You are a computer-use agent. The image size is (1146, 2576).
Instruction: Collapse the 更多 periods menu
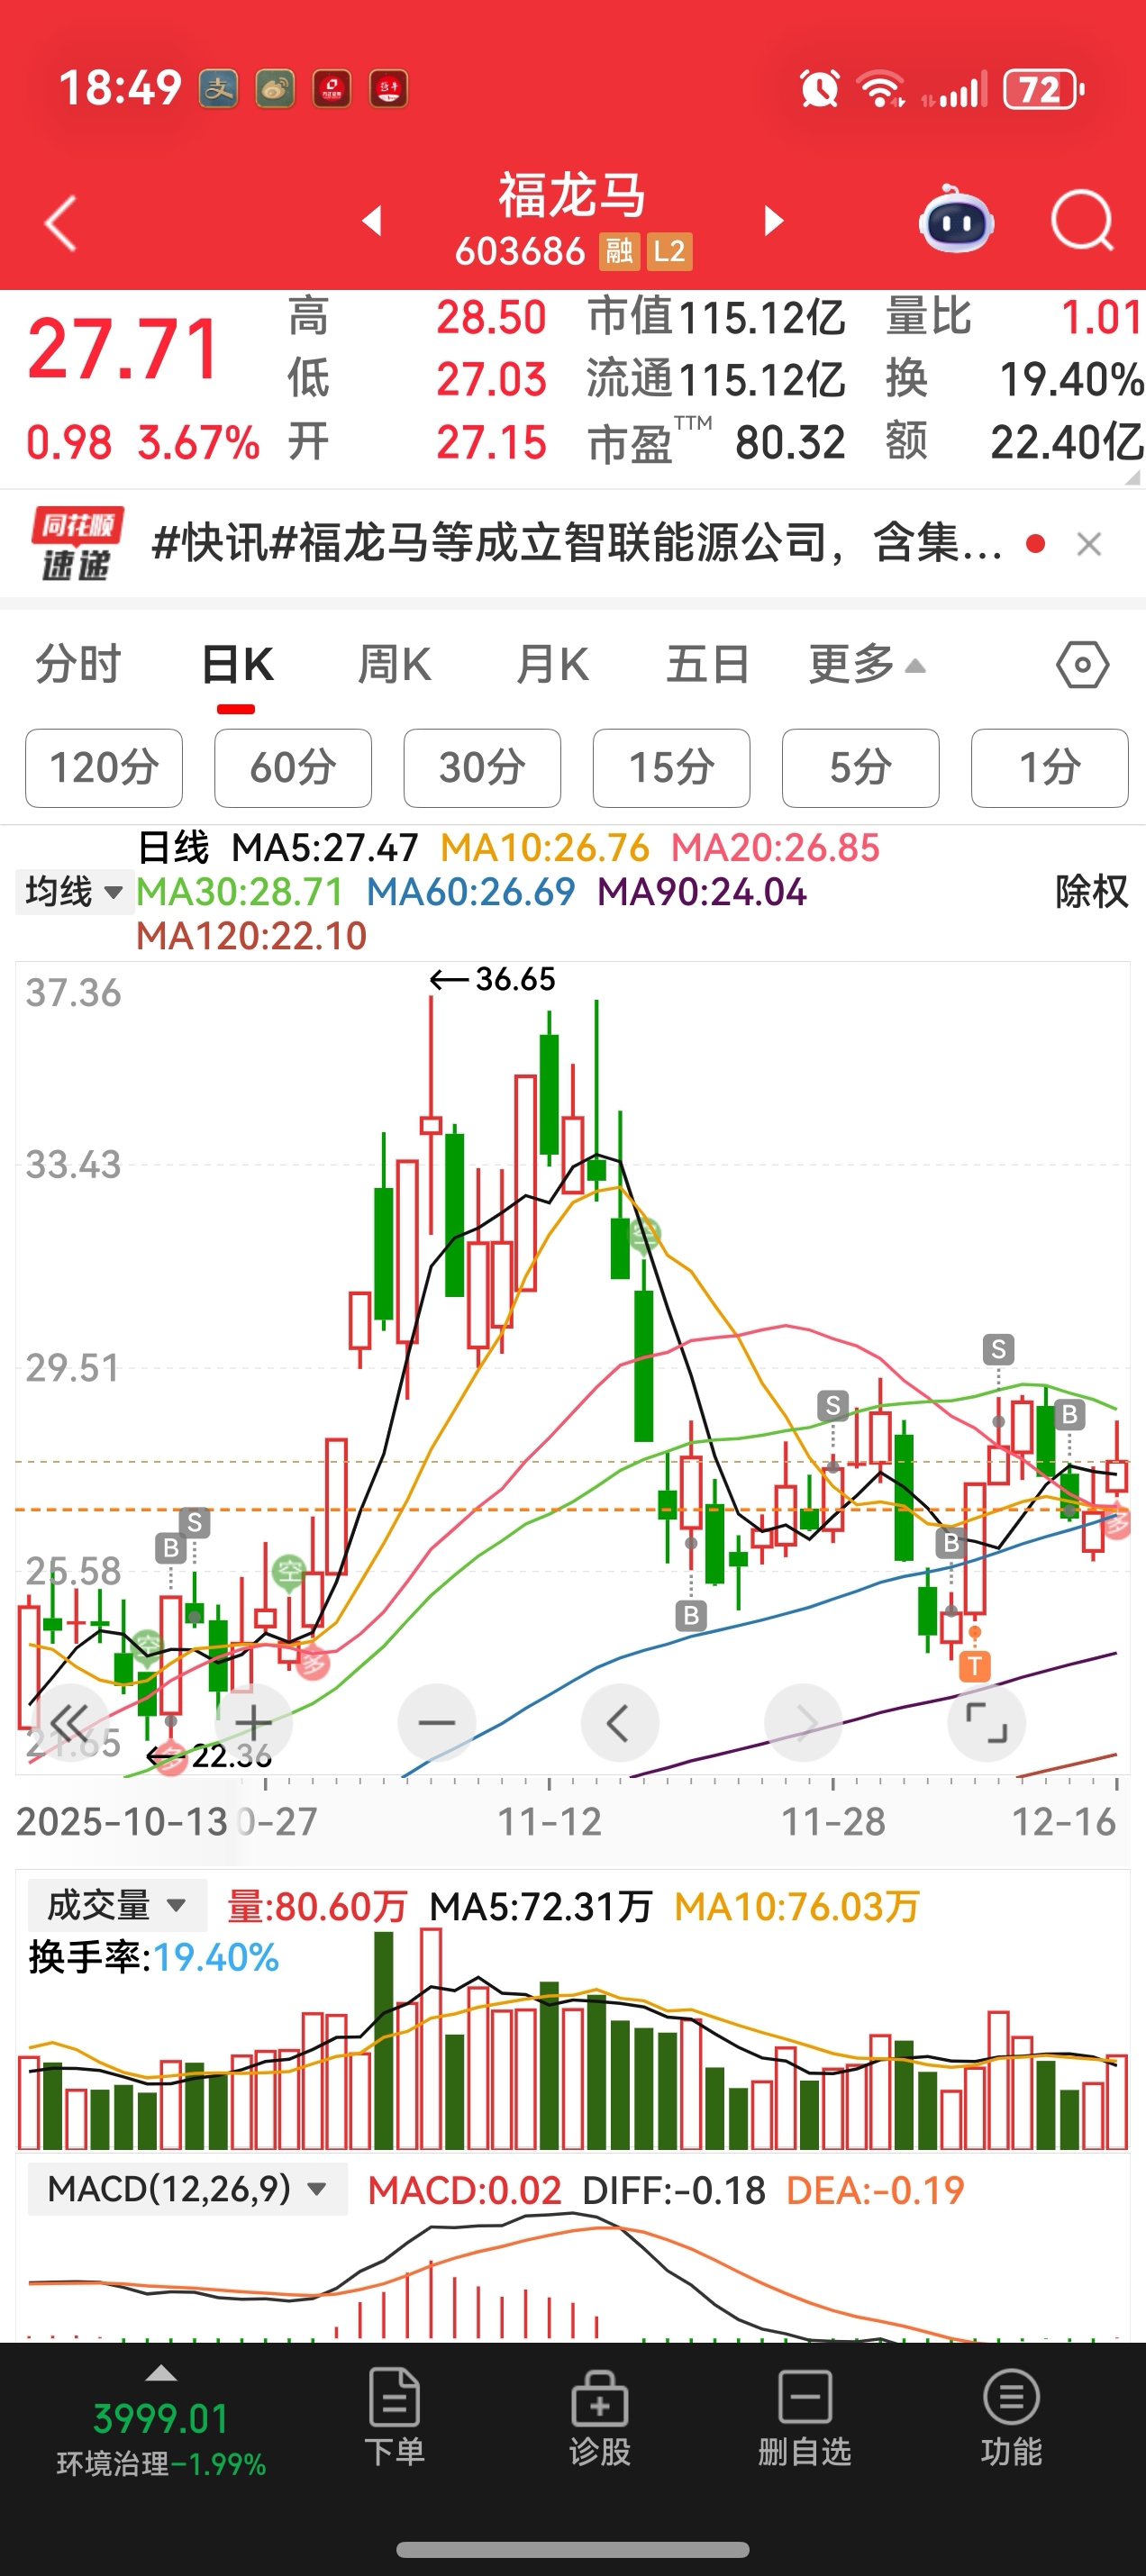pyautogui.click(x=867, y=665)
